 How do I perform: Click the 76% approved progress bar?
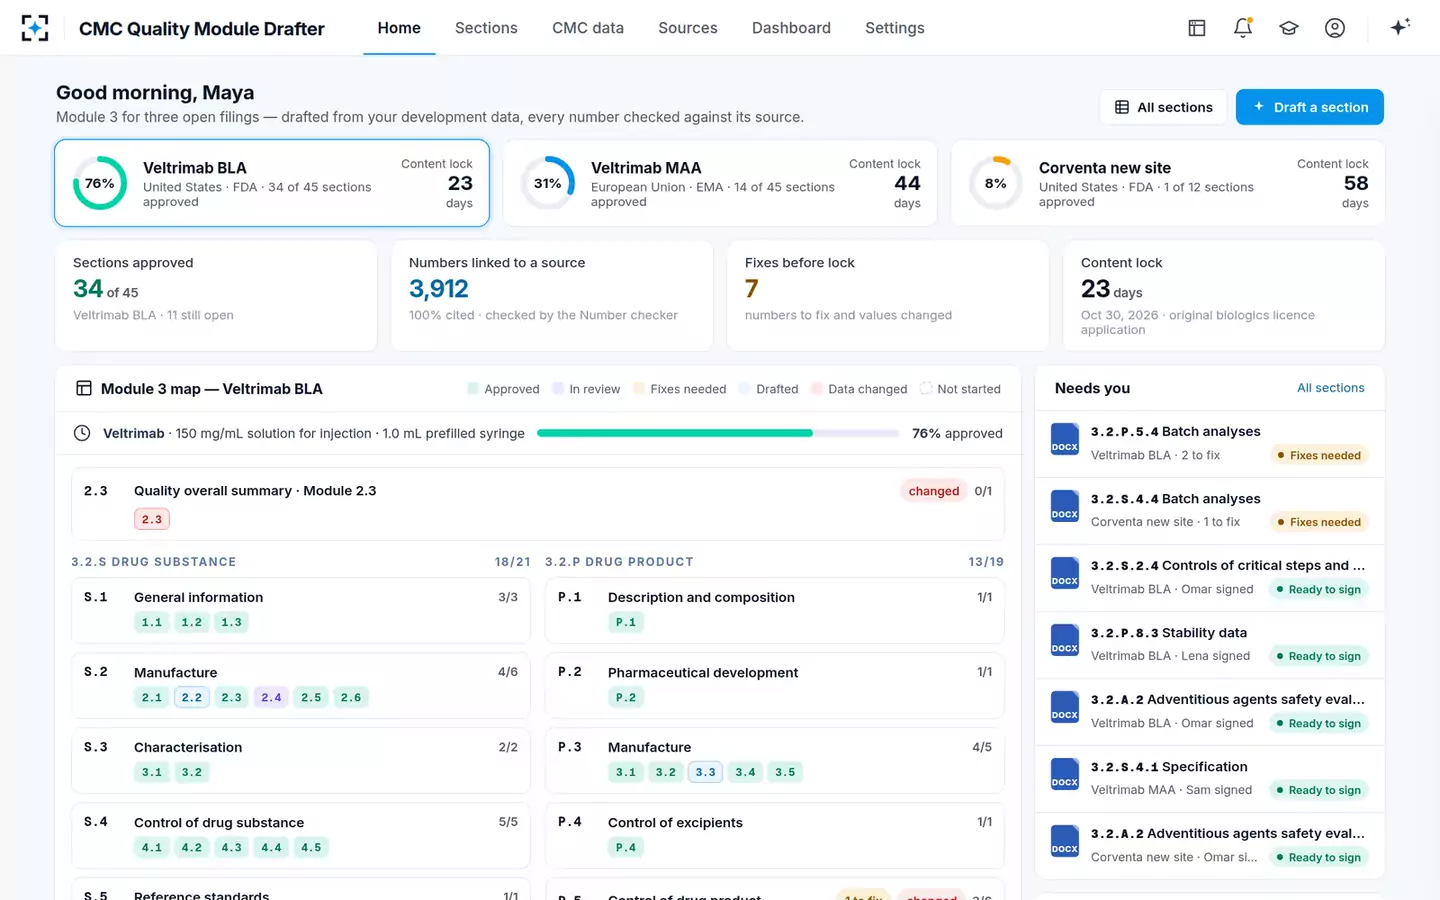[718, 433]
